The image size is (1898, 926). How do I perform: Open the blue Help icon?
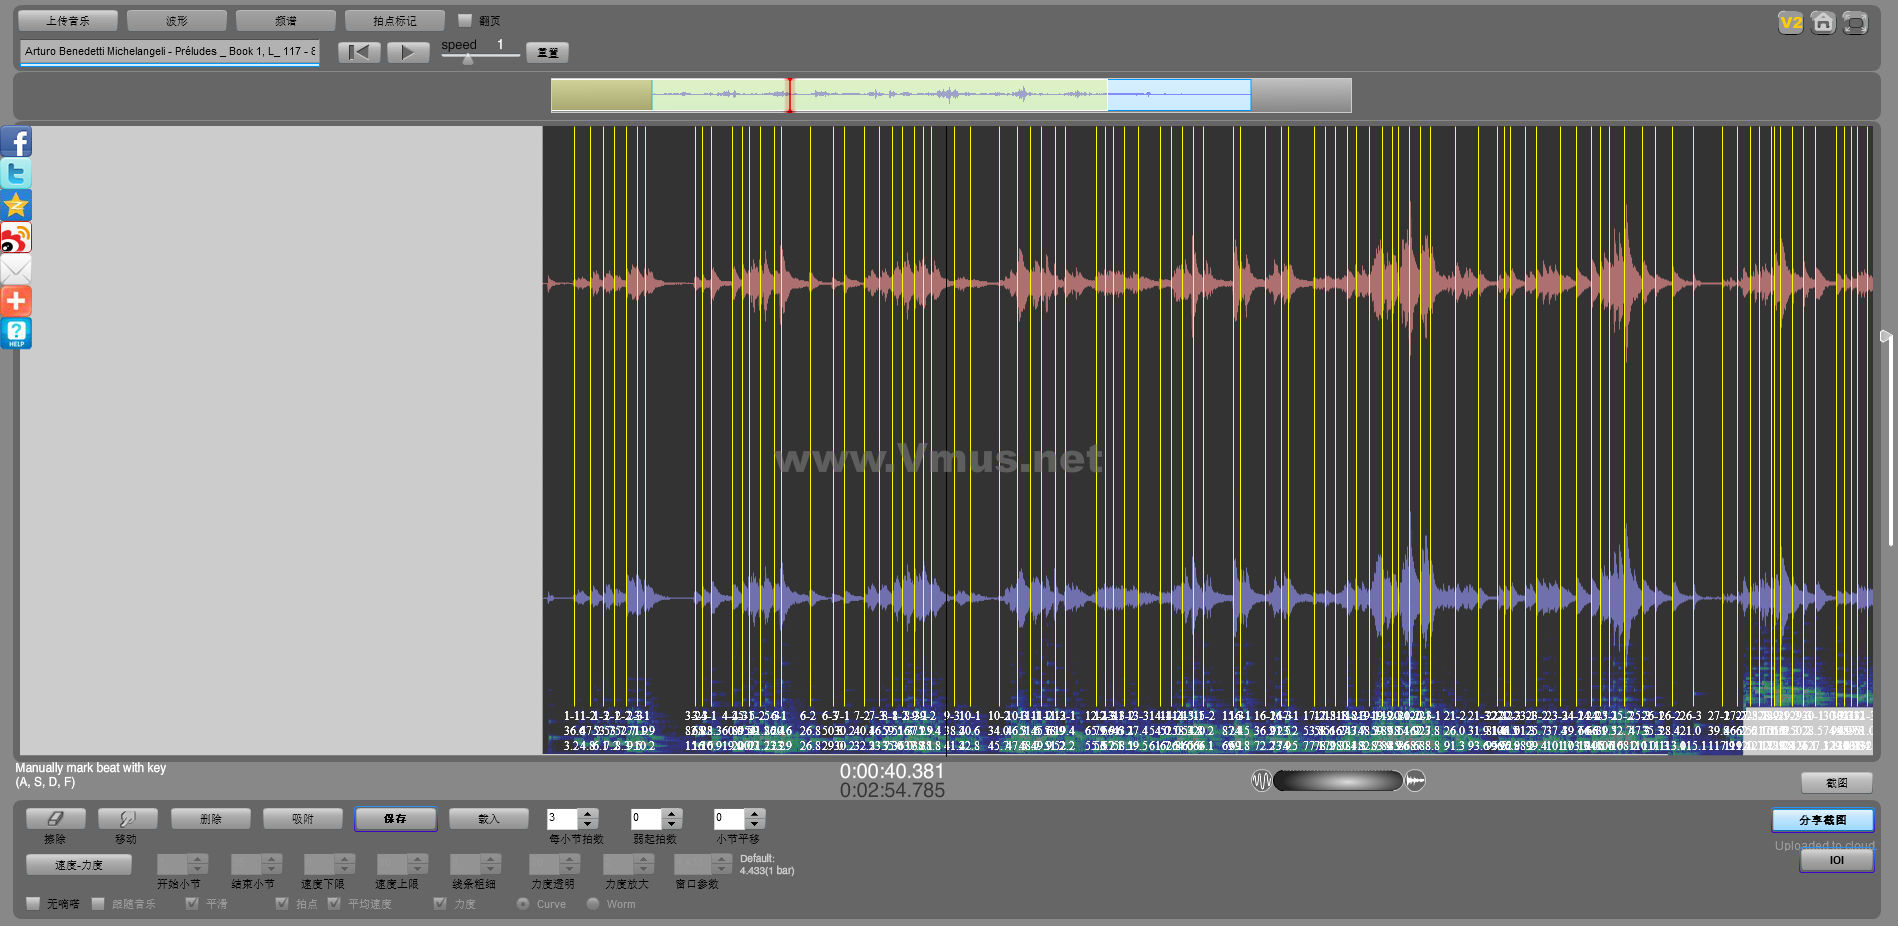pyautogui.click(x=16, y=333)
